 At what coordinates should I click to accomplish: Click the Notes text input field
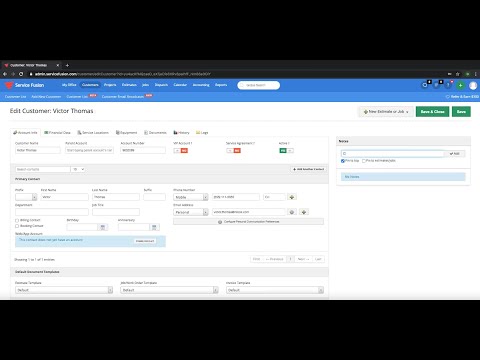pos(392,154)
